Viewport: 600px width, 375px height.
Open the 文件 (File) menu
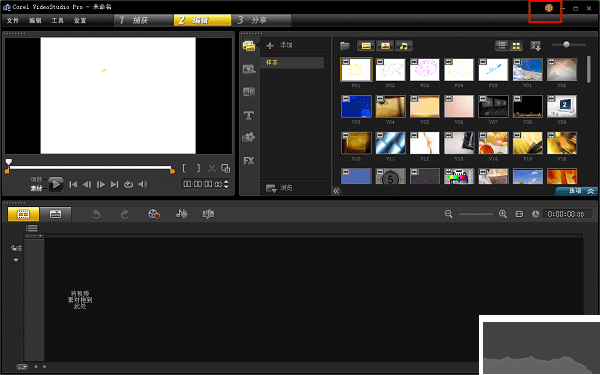pos(13,21)
